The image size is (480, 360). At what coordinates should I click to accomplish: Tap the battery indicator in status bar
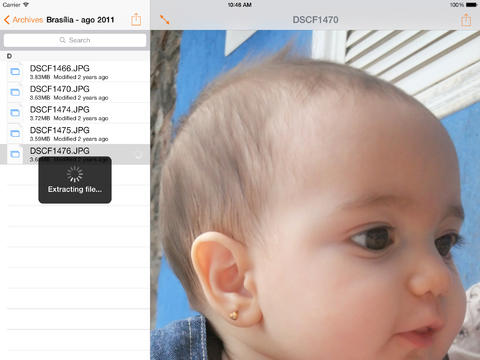[x=471, y=5]
